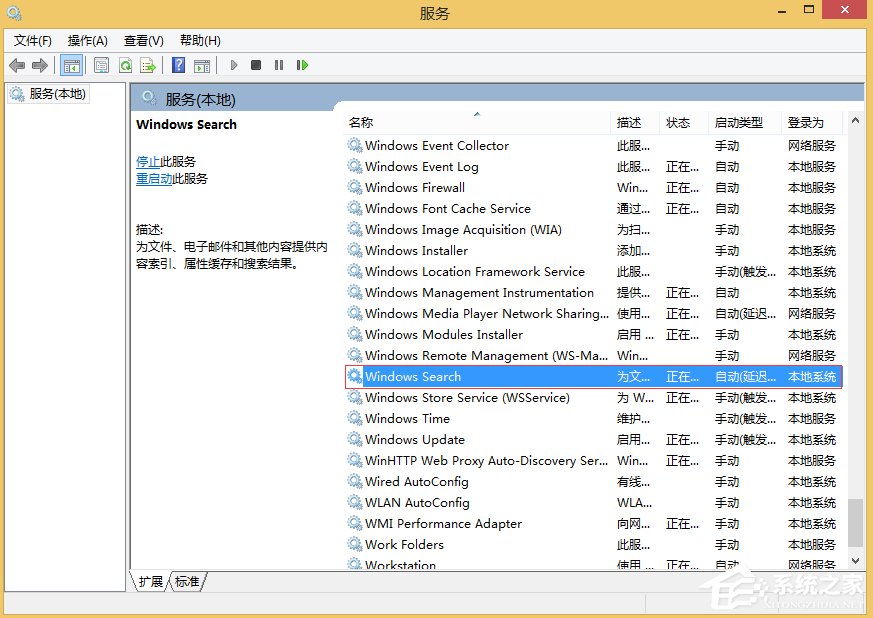Switch to the 标准 tab
873x618 pixels.
coord(186,581)
